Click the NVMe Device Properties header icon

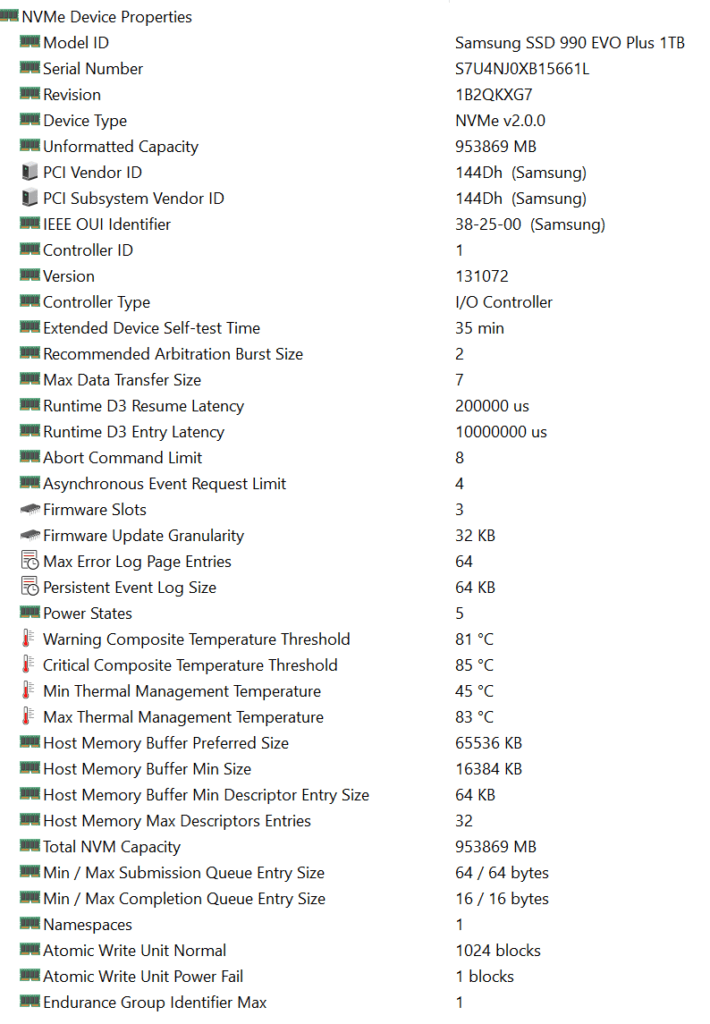click(10, 17)
